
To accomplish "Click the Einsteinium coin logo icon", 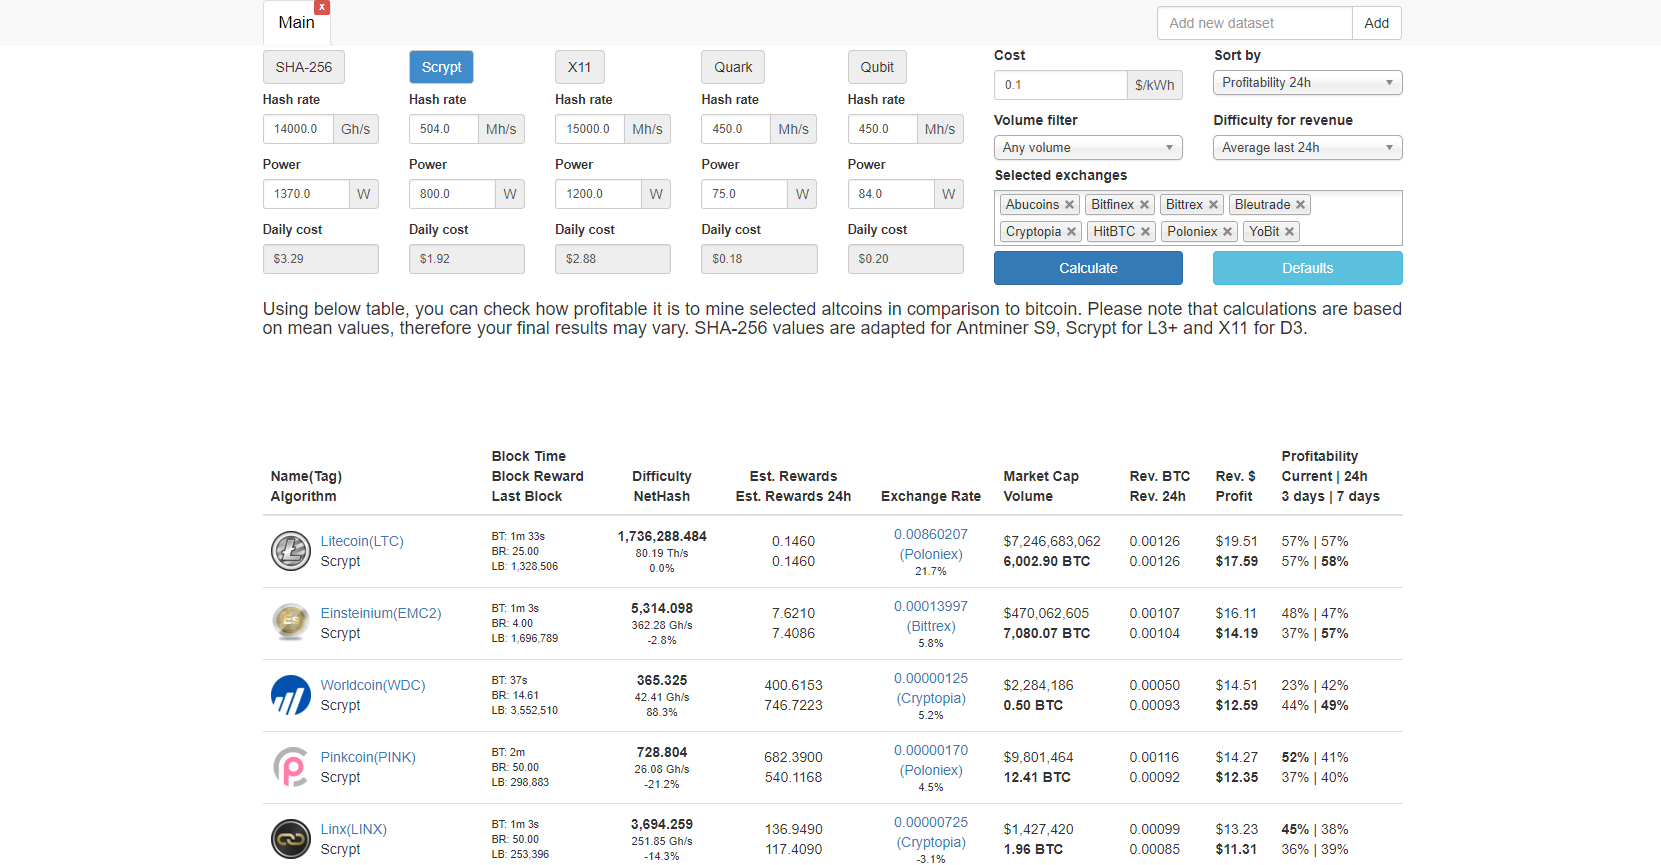I will pyautogui.click(x=291, y=622).
